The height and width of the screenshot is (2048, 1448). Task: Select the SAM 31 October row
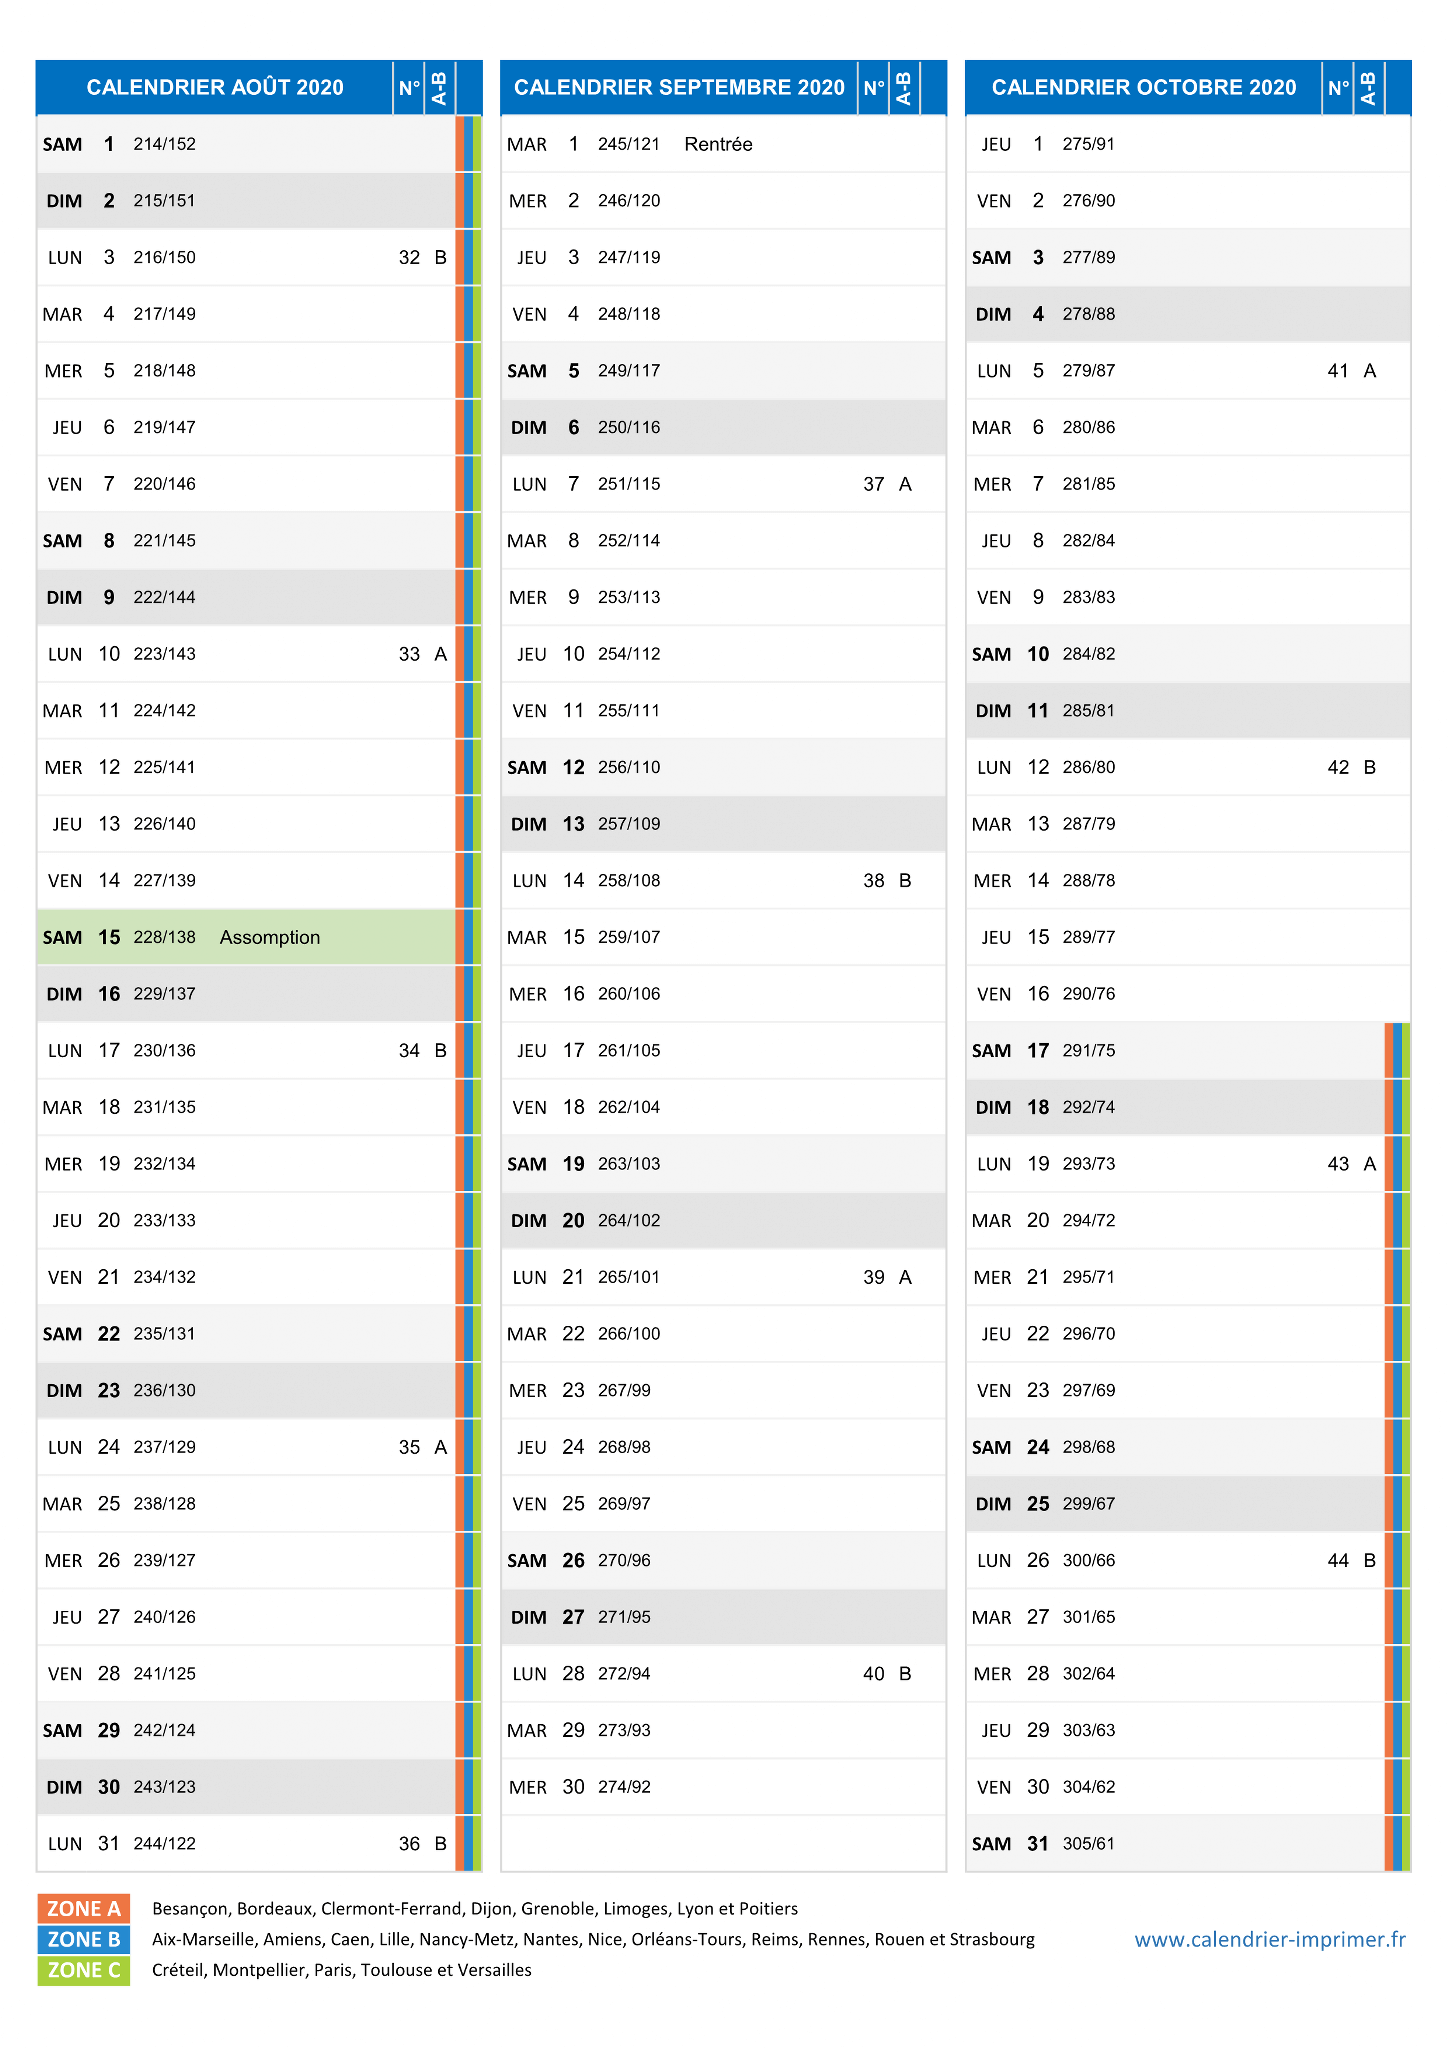pyautogui.click(x=1175, y=1843)
